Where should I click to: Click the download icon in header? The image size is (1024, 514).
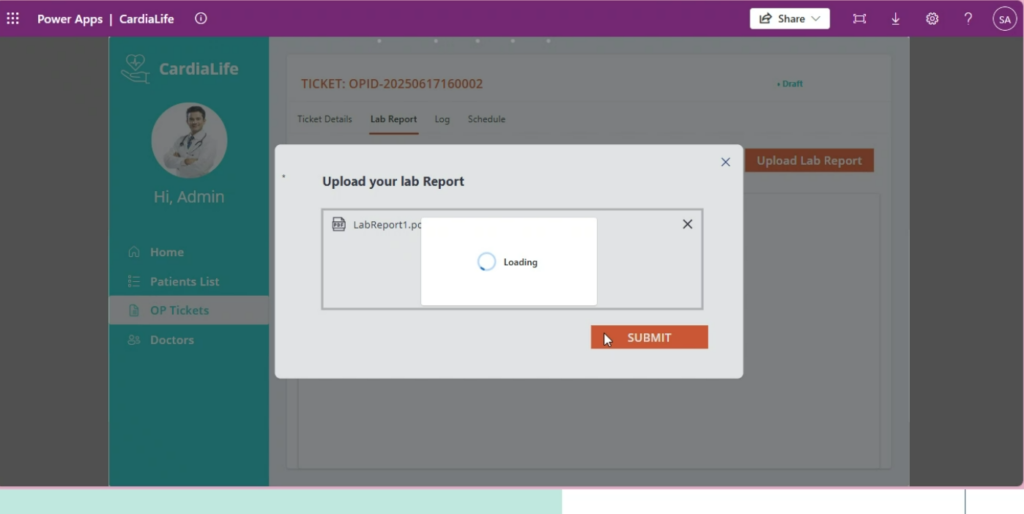point(895,19)
